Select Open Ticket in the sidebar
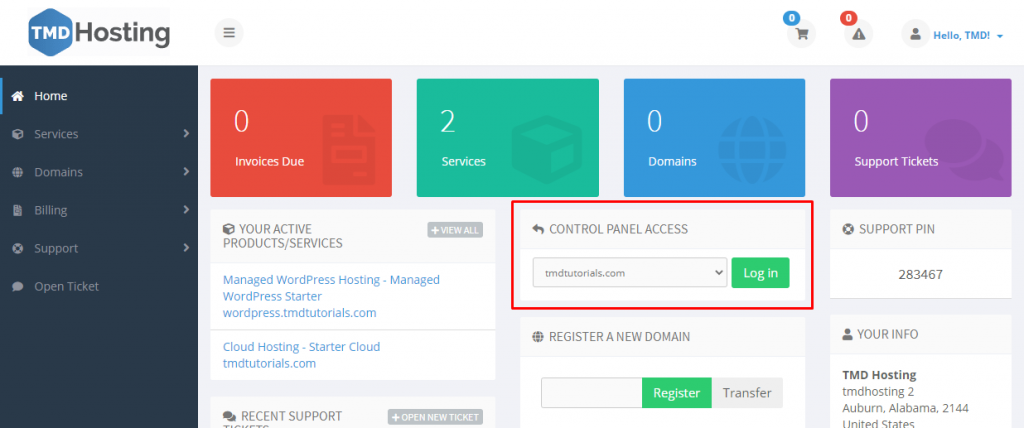The height and width of the screenshot is (428, 1024). tap(66, 286)
